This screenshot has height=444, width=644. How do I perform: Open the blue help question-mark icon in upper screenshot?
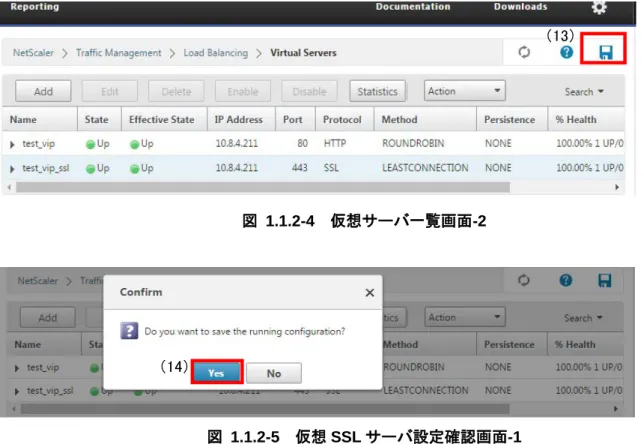[566, 52]
